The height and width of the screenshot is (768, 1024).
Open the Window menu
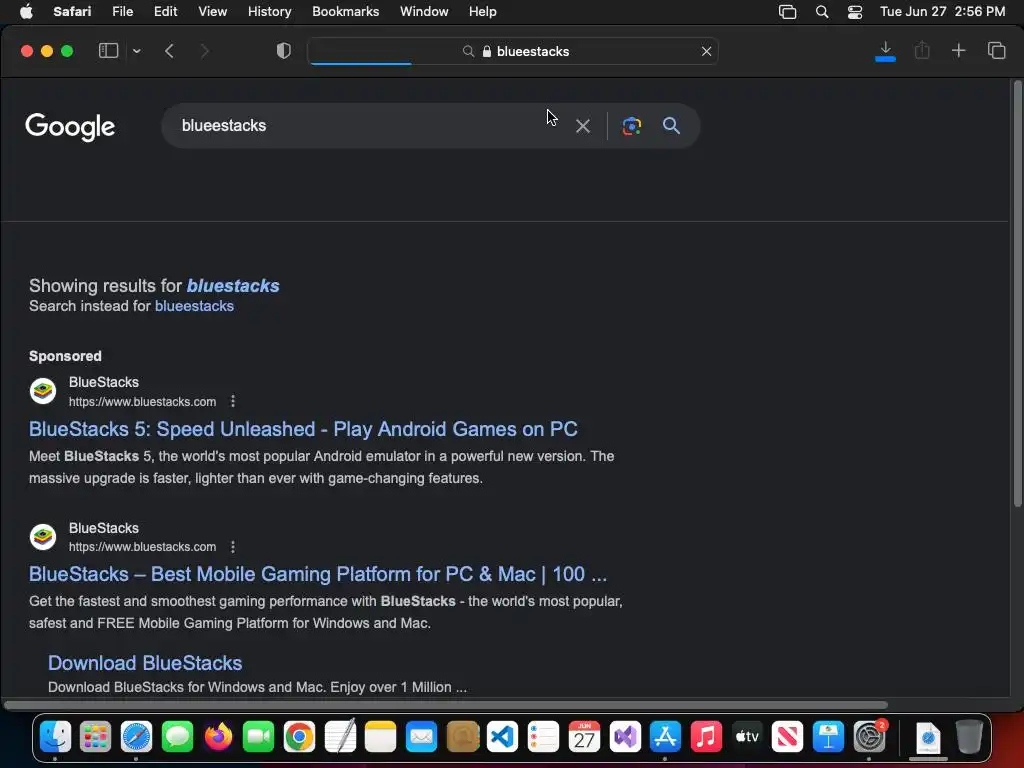click(424, 12)
